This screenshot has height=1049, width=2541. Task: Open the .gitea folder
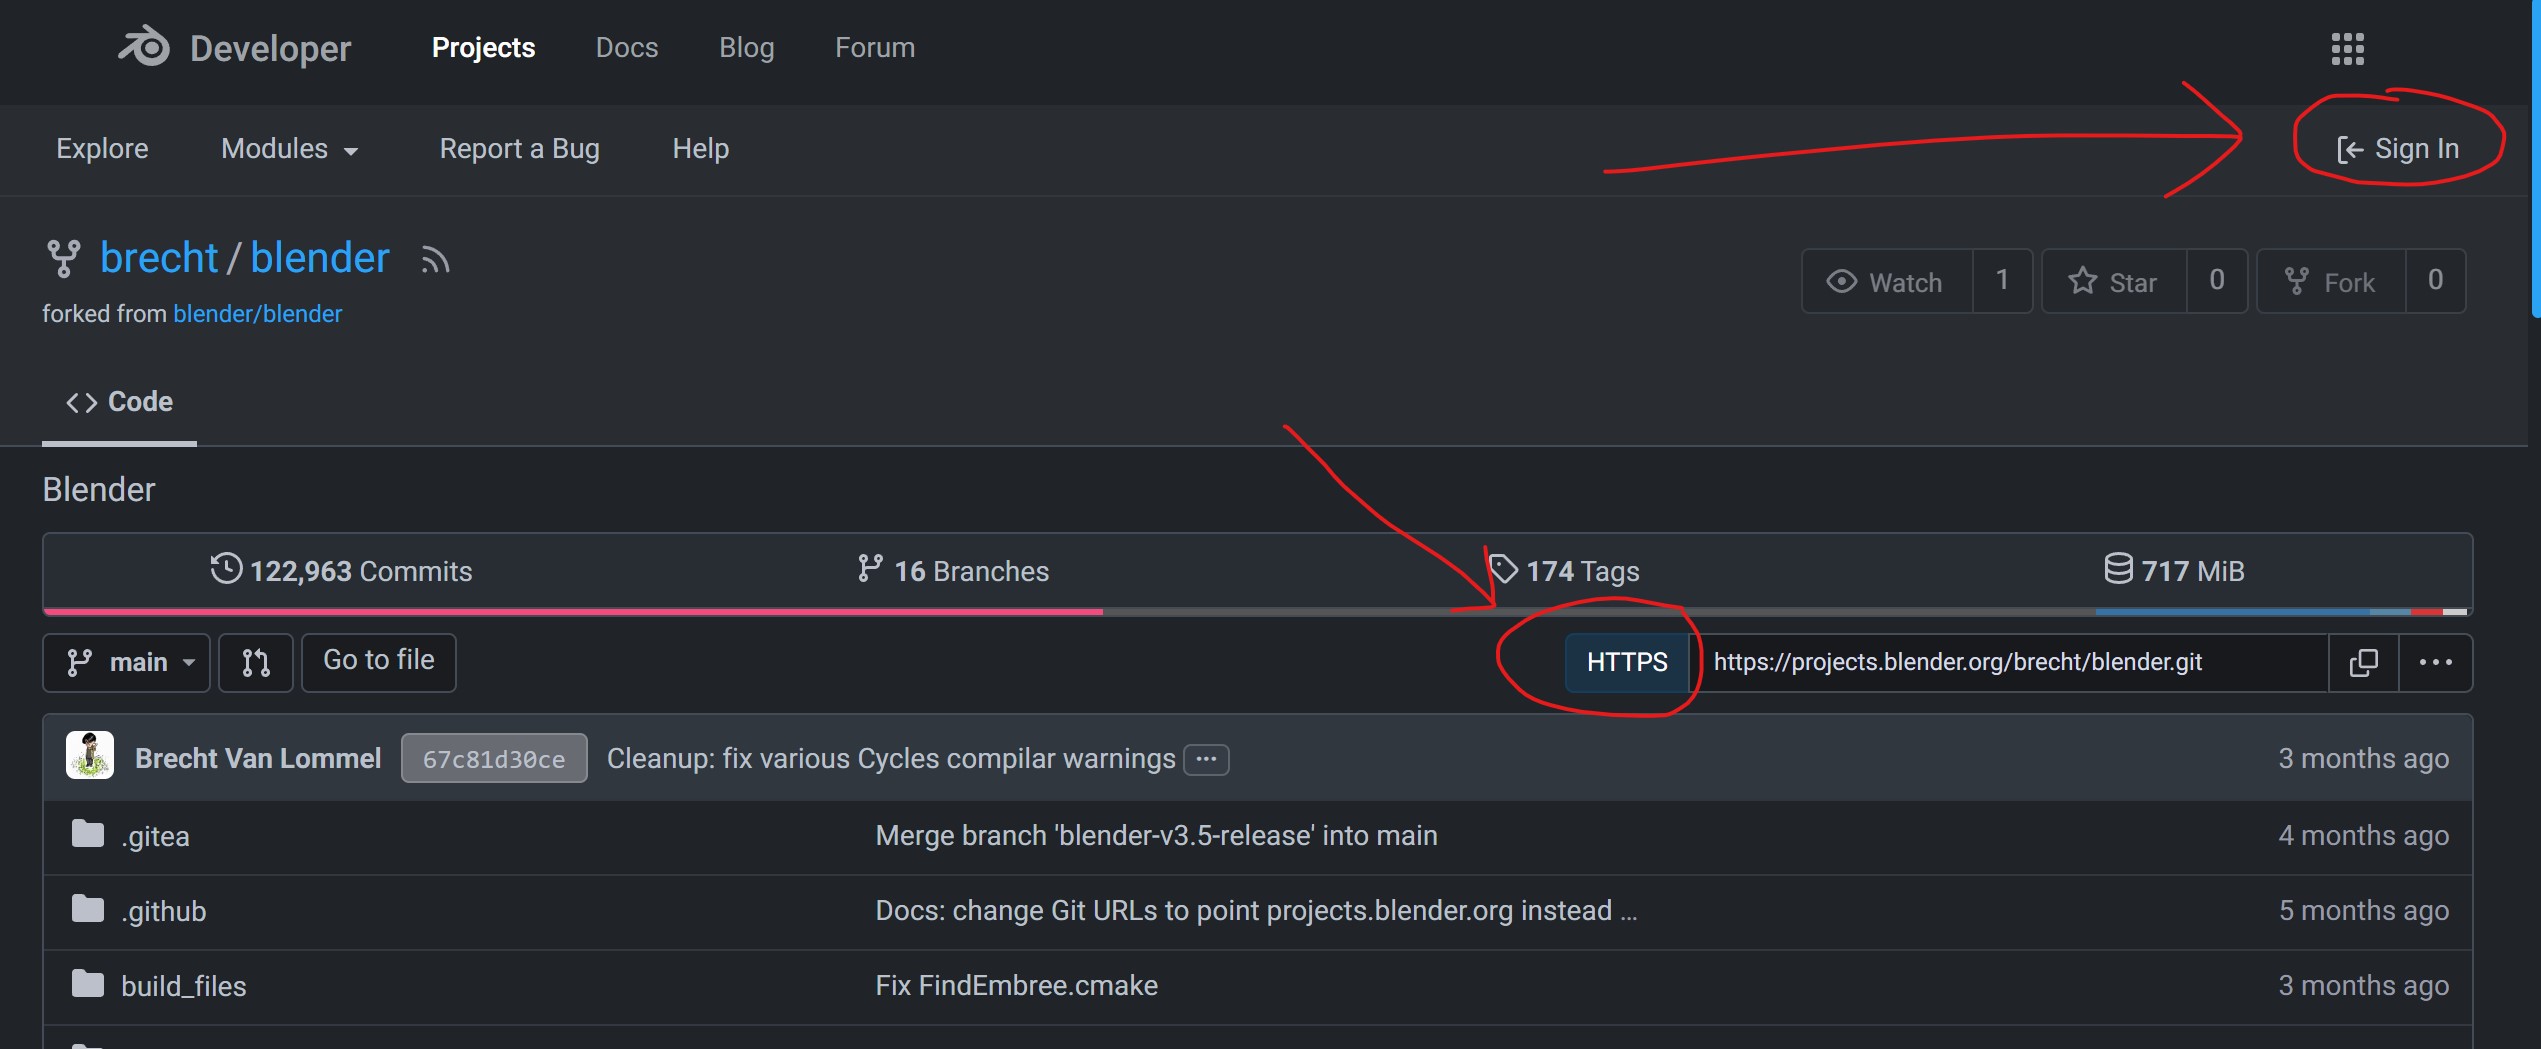(x=155, y=836)
